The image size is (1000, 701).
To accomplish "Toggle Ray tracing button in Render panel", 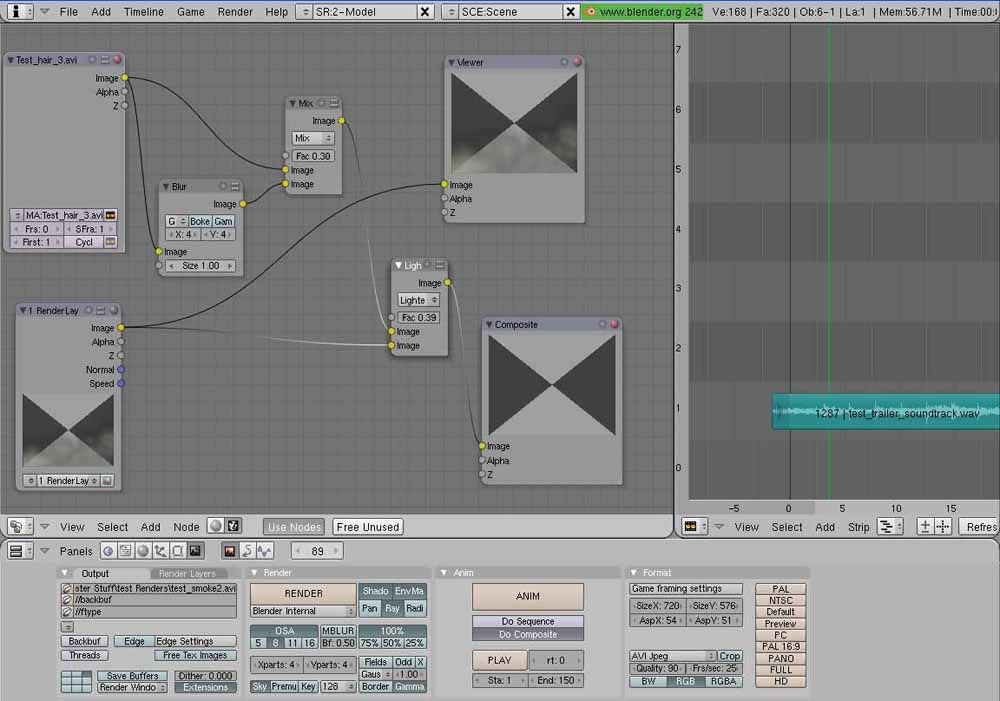I will click(x=392, y=609).
